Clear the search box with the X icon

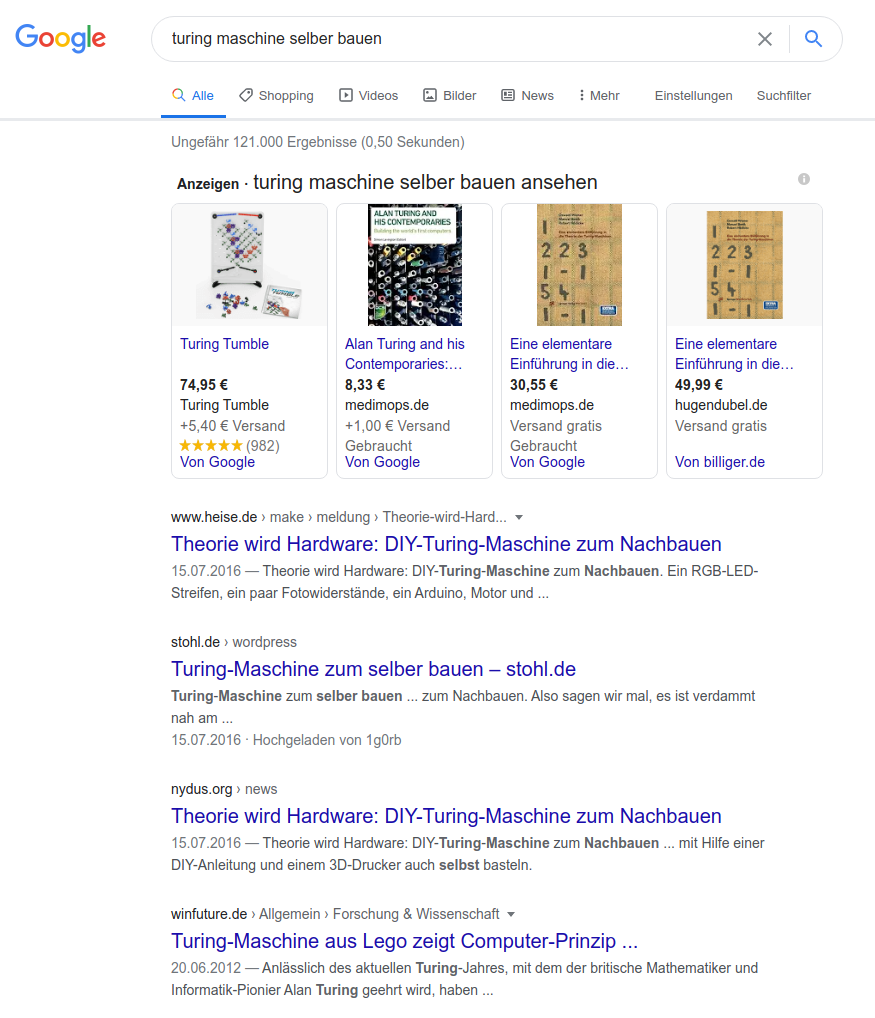(764, 39)
